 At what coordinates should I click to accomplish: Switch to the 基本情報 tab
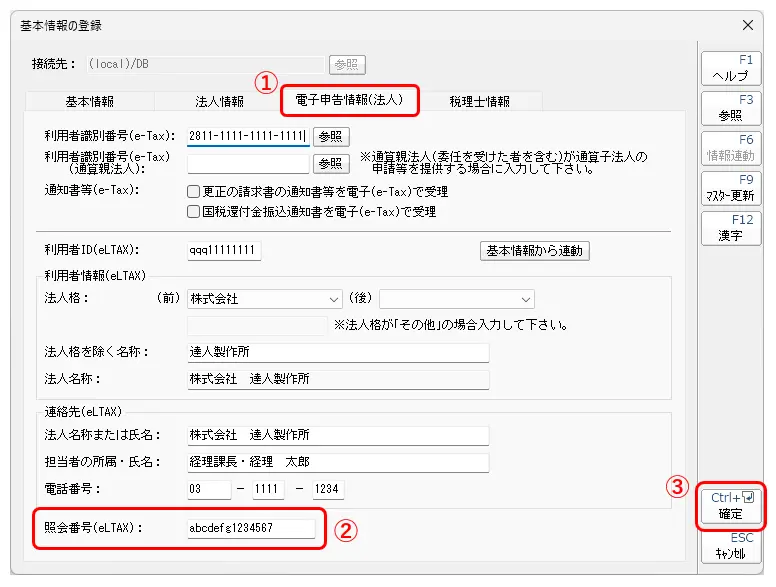point(89,101)
